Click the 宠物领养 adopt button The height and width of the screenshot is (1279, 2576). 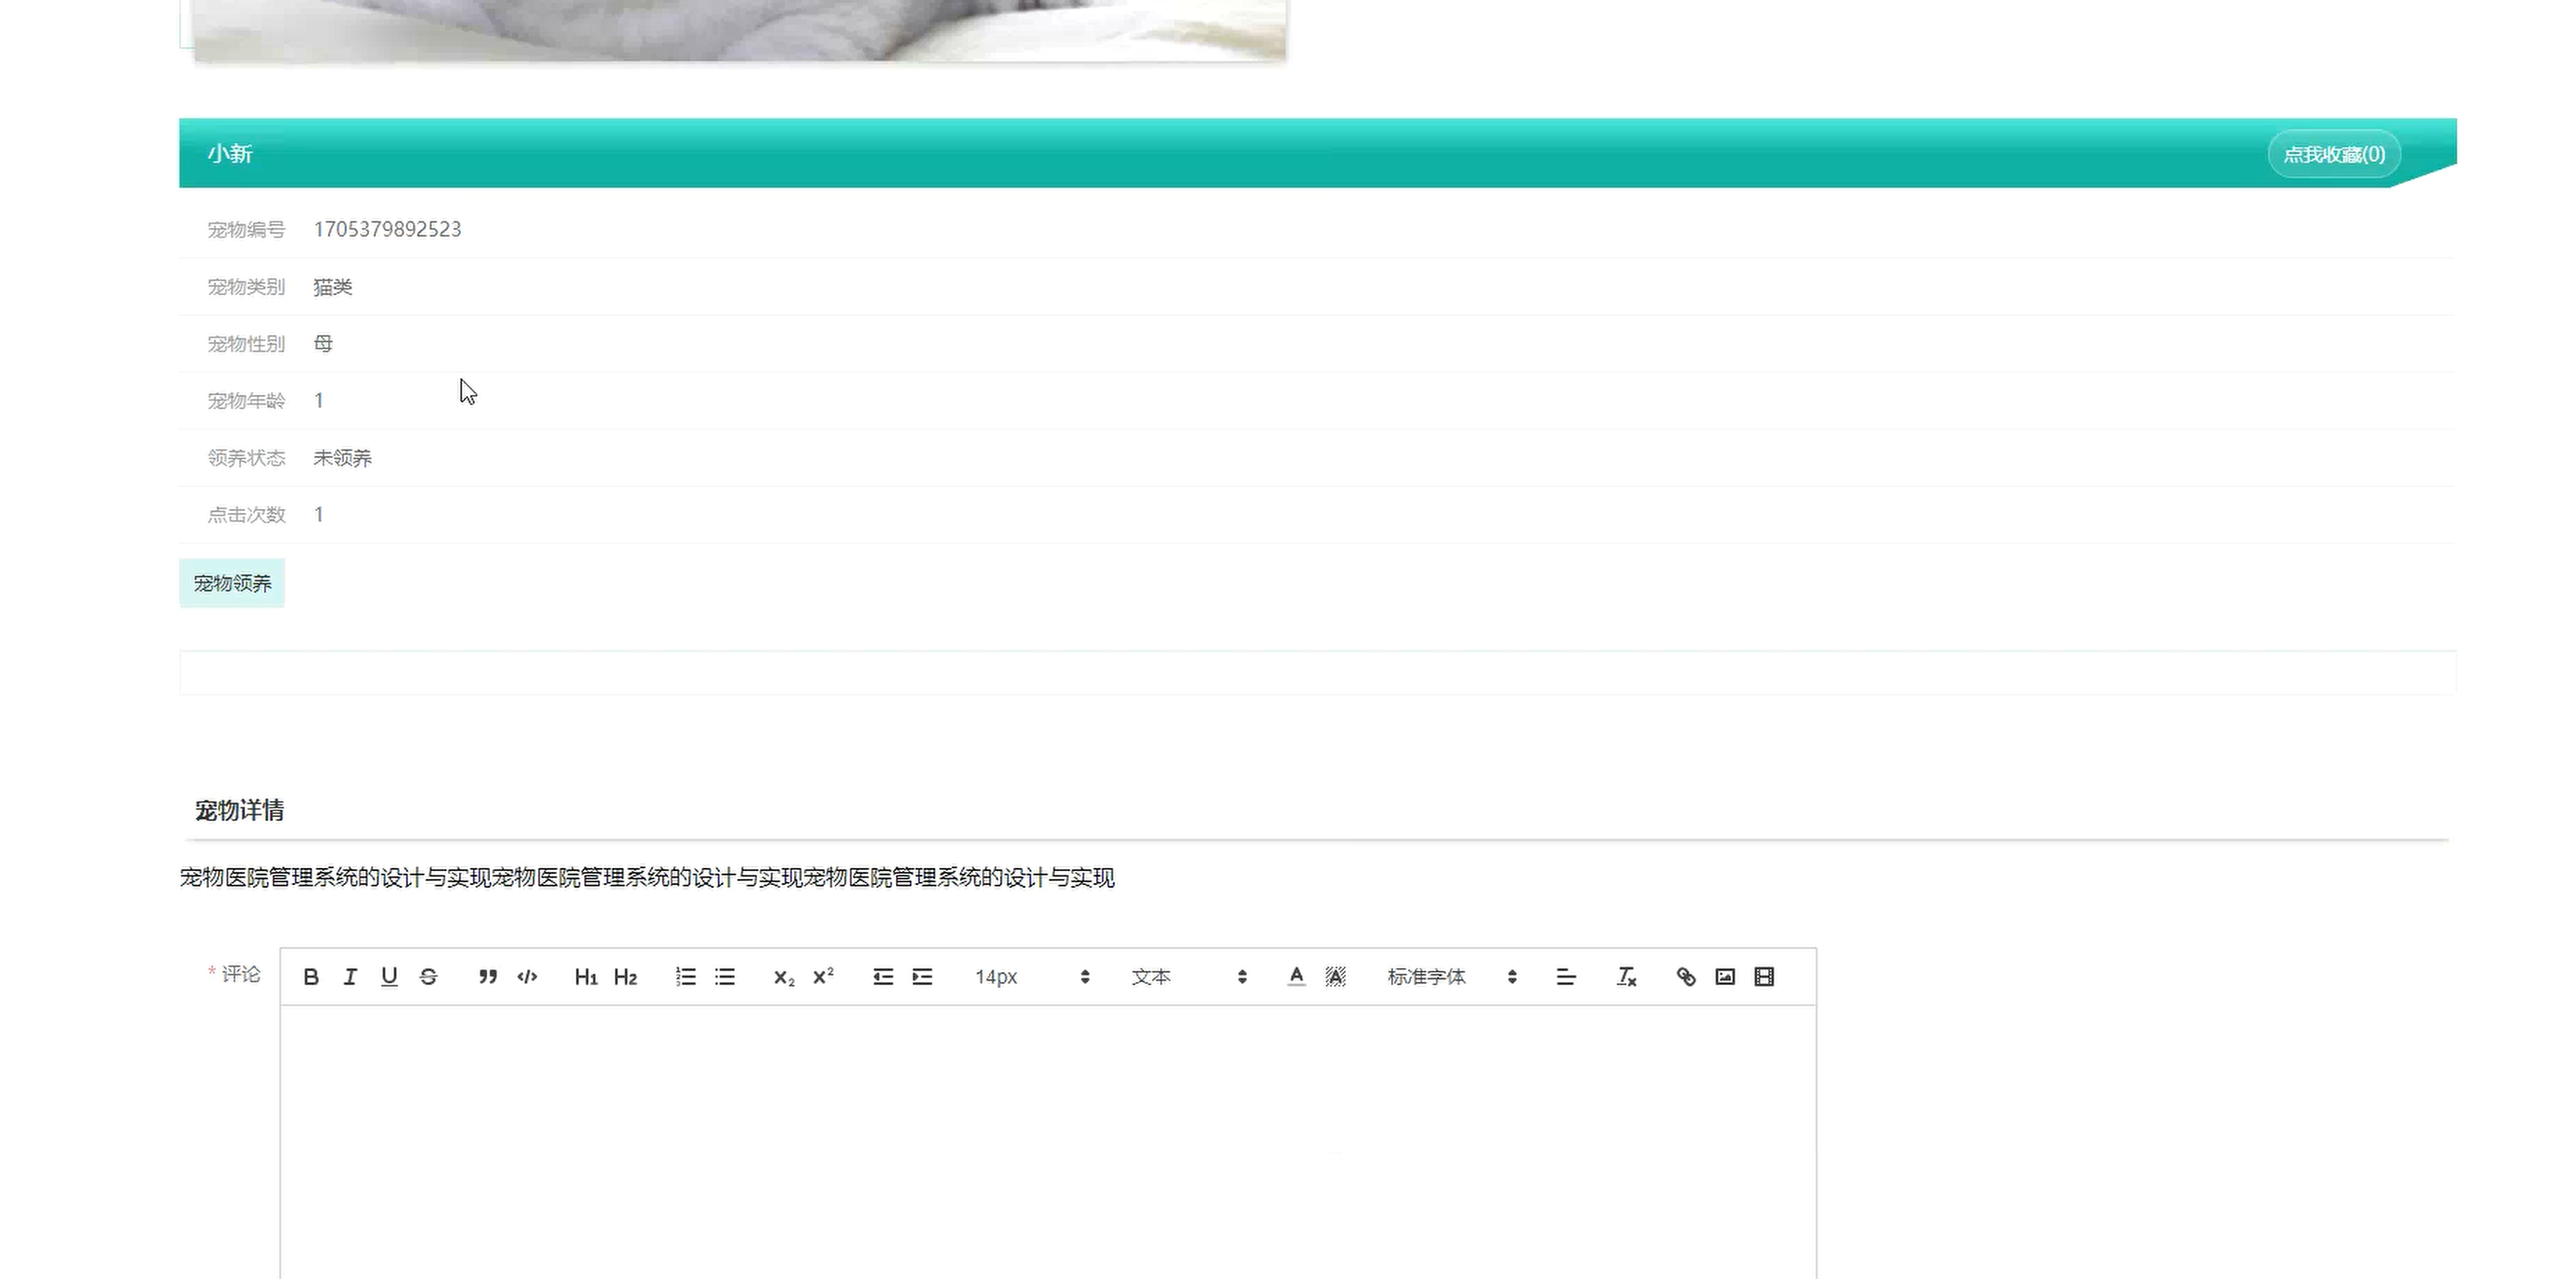click(x=232, y=583)
